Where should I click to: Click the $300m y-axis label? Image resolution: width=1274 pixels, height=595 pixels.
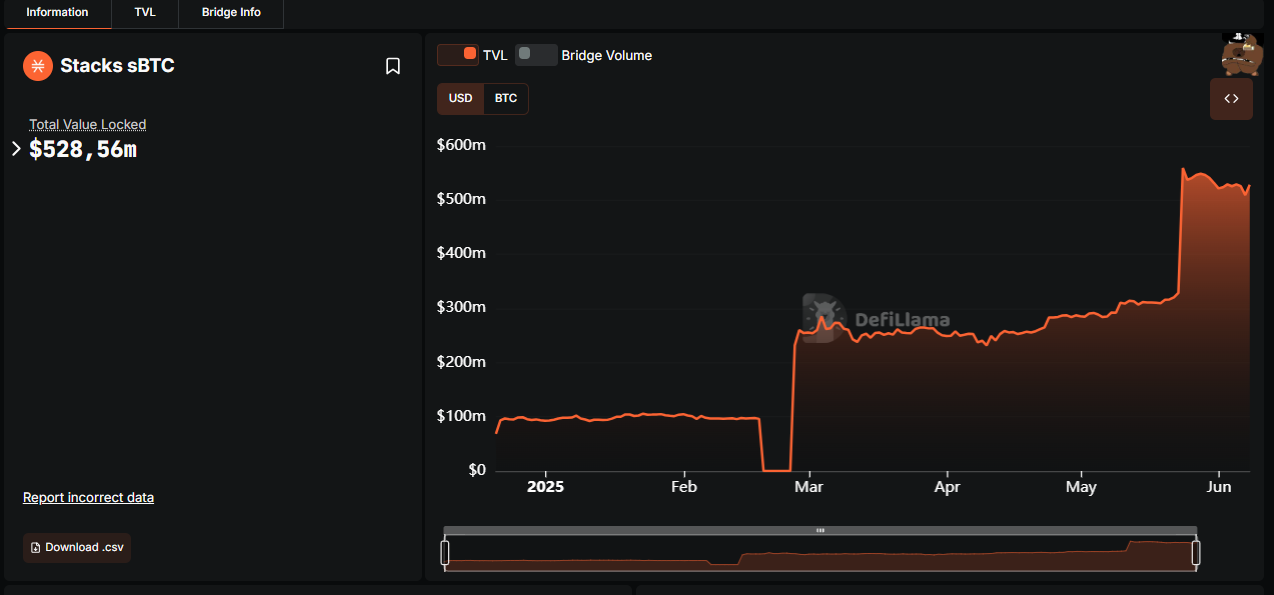[461, 307]
